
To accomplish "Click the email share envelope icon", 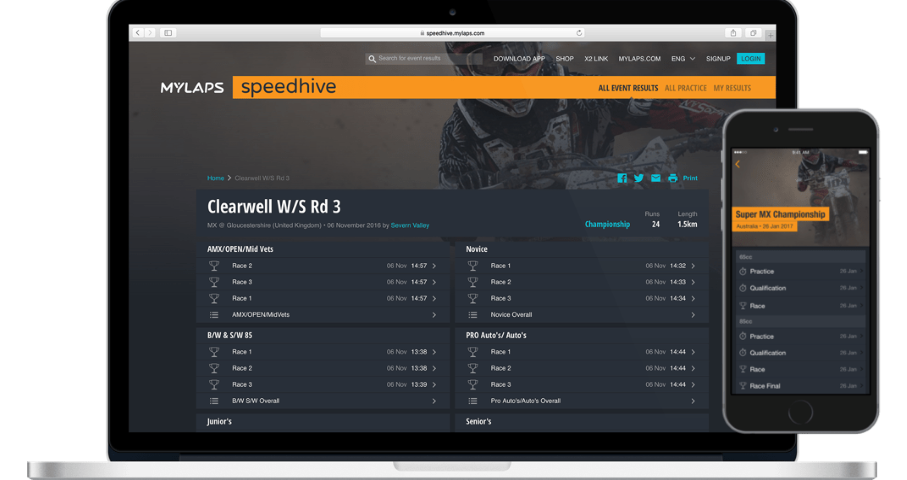I will pyautogui.click(x=656, y=178).
